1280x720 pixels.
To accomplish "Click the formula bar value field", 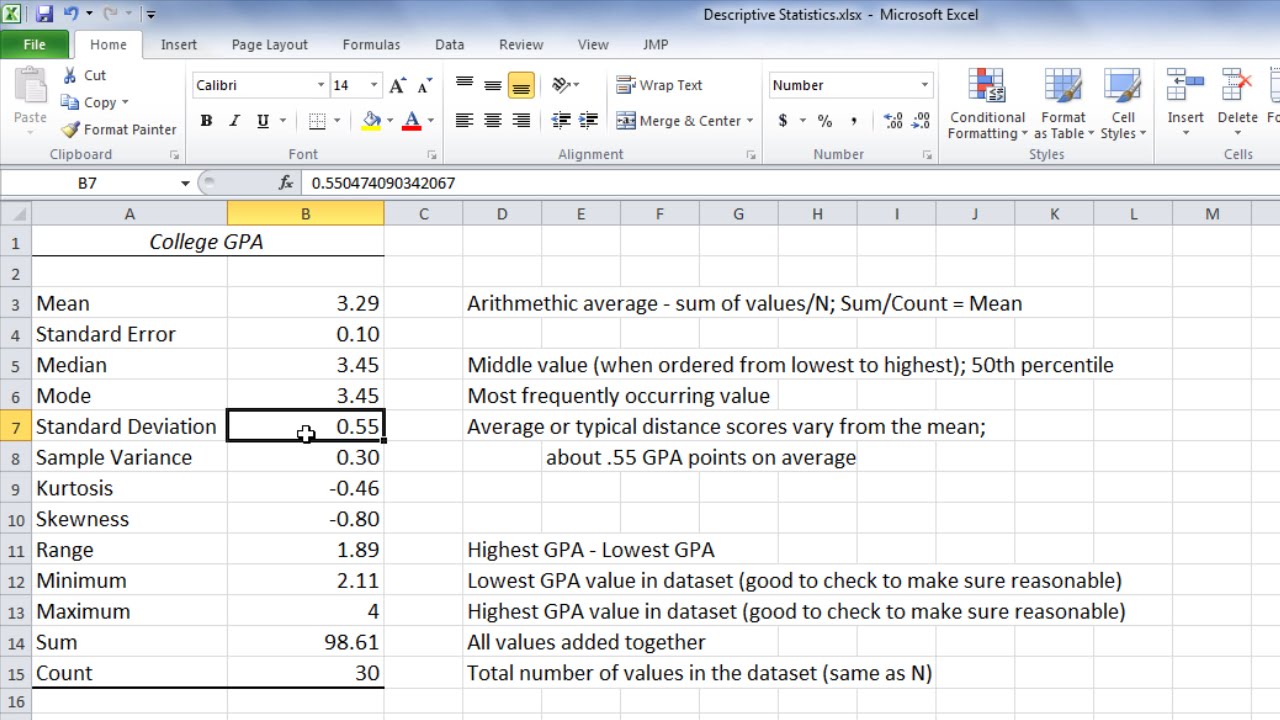I will pyautogui.click(x=790, y=183).
